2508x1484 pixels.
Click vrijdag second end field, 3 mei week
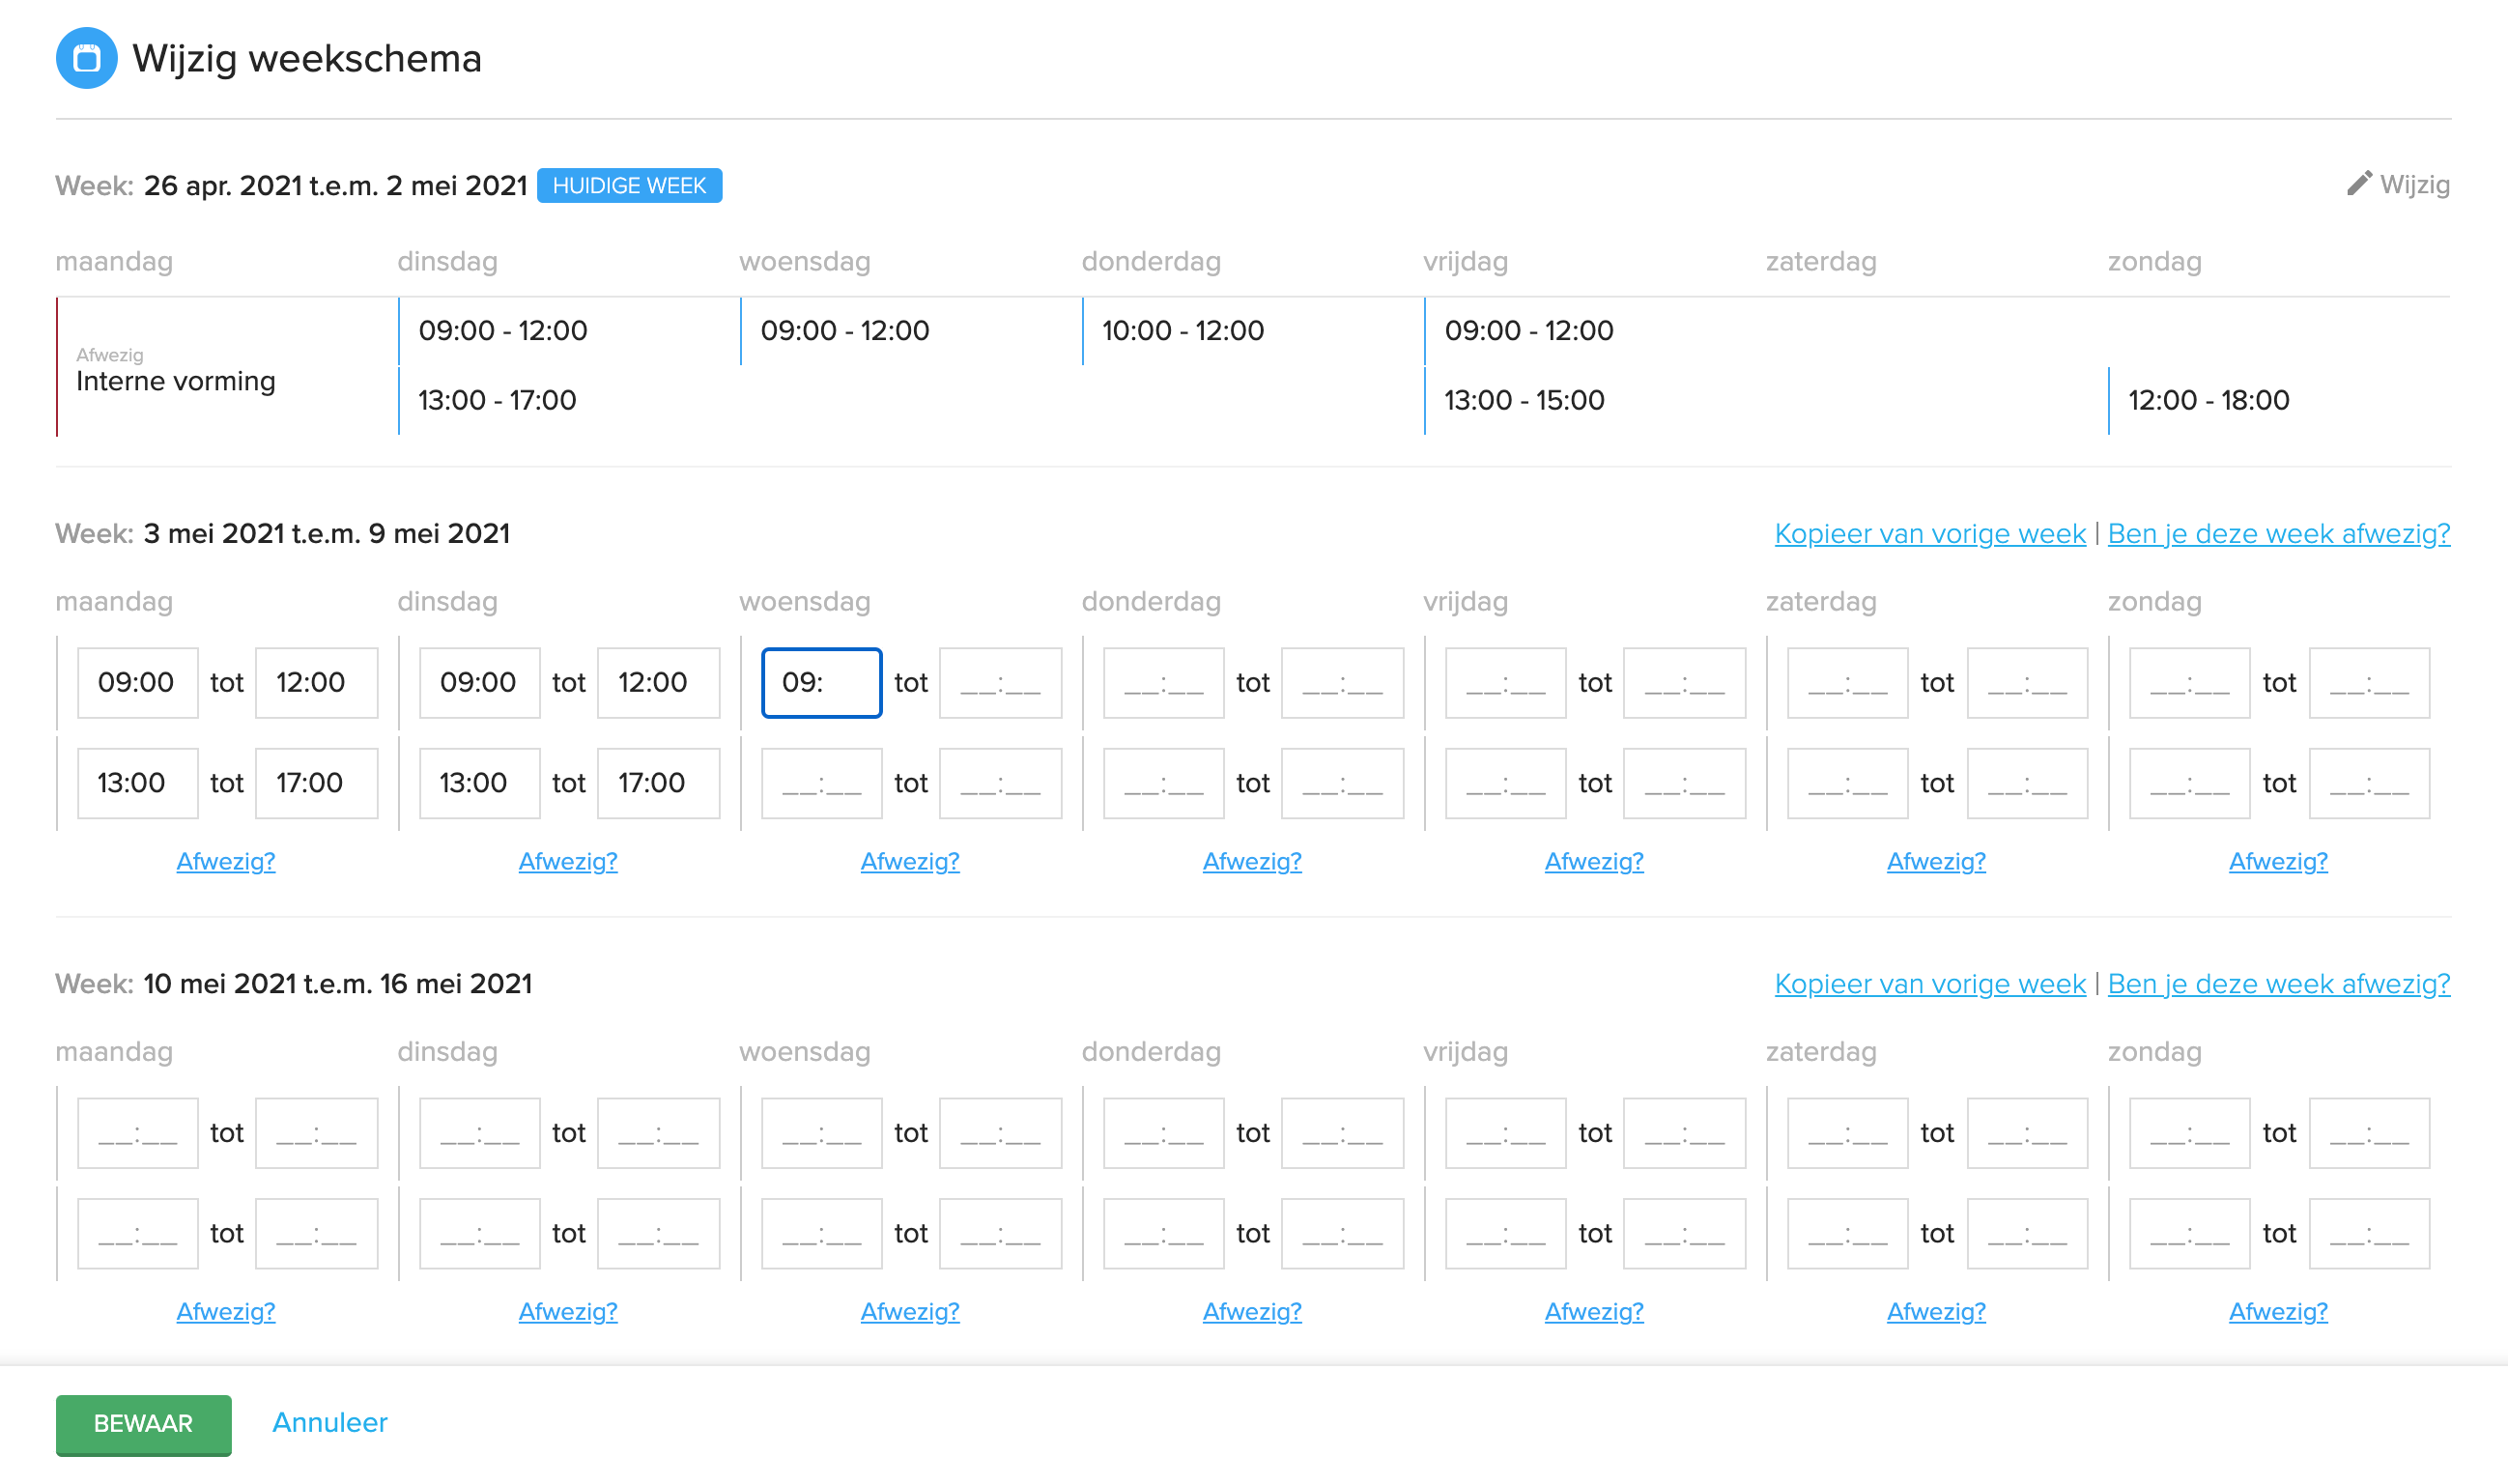point(1684,783)
